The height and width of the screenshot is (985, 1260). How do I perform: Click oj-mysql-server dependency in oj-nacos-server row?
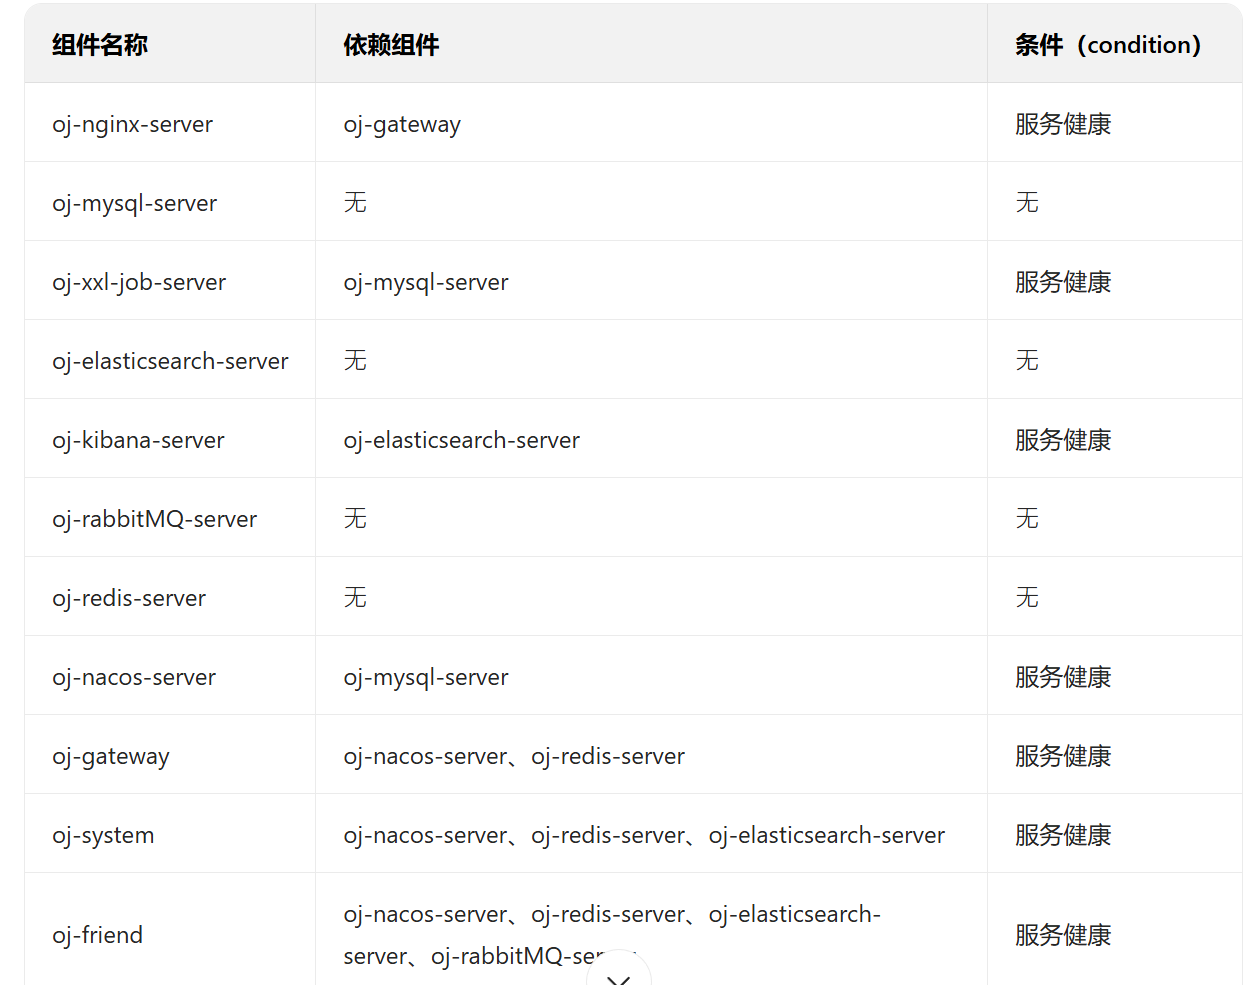pyautogui.click(x=426, y=677)
